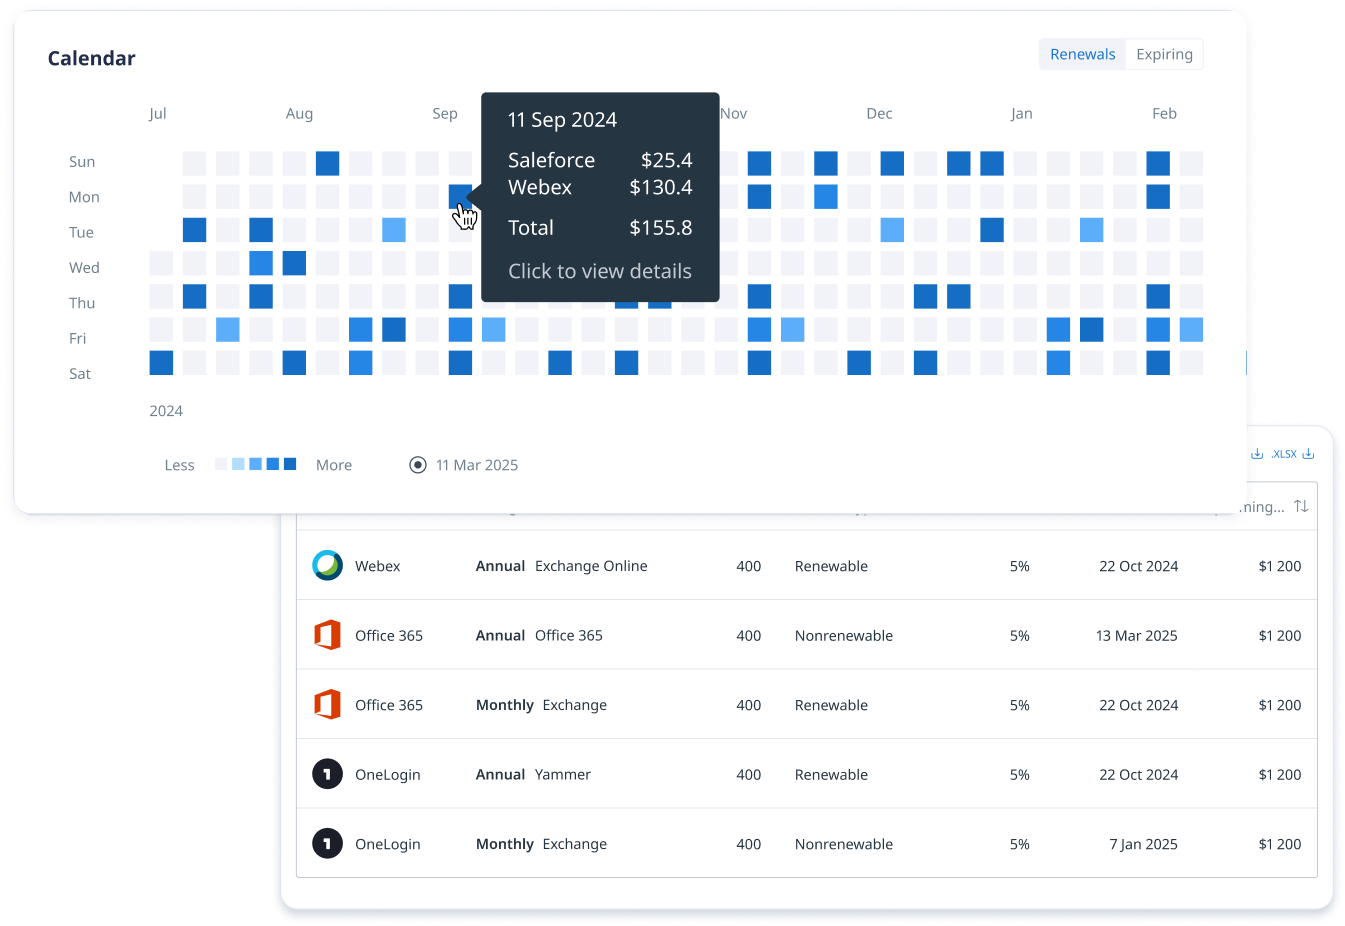Click the hovered 11 Sep 2024 calendar cell

460,196
